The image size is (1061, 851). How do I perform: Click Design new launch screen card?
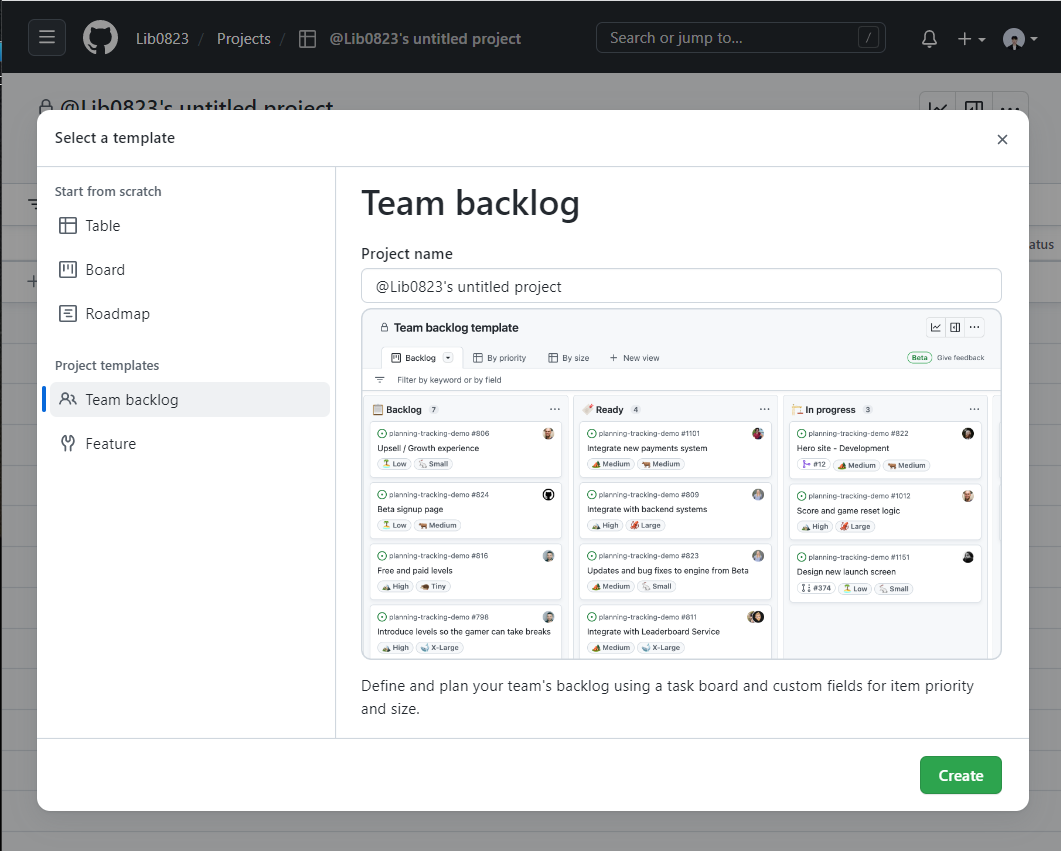[885, 574]
